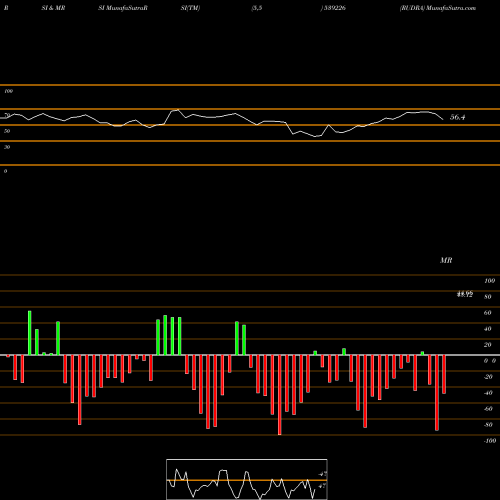The image size is (500, 500).
Task: Click the MuanfaSutra.com watermark text at top right
Action: tap(451, 8)
